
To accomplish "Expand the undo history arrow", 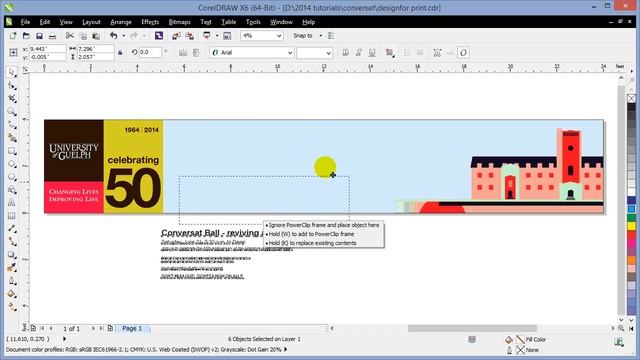I will click(124, 36).
